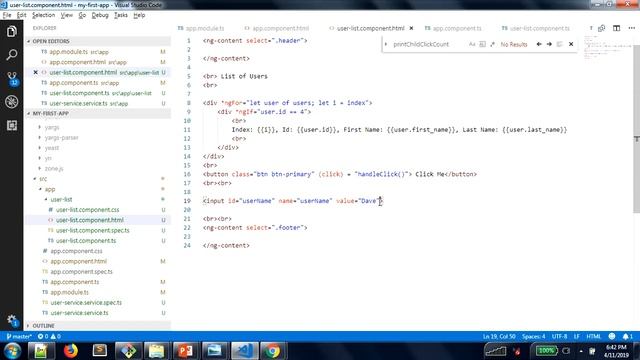
Task: Open the Search view in activity bar
Action: pos(11,55)
